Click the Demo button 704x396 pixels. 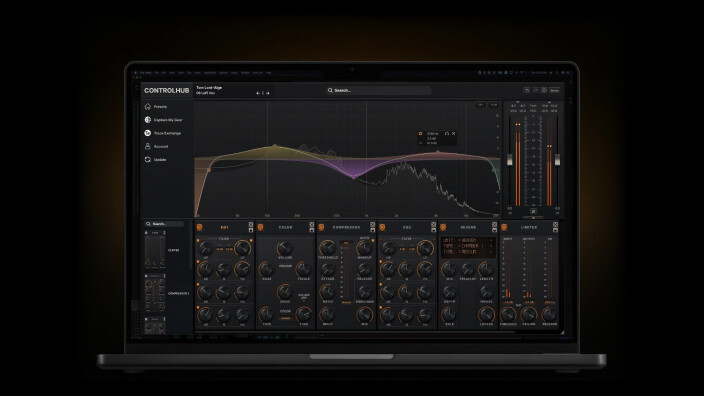coord(554,90)
